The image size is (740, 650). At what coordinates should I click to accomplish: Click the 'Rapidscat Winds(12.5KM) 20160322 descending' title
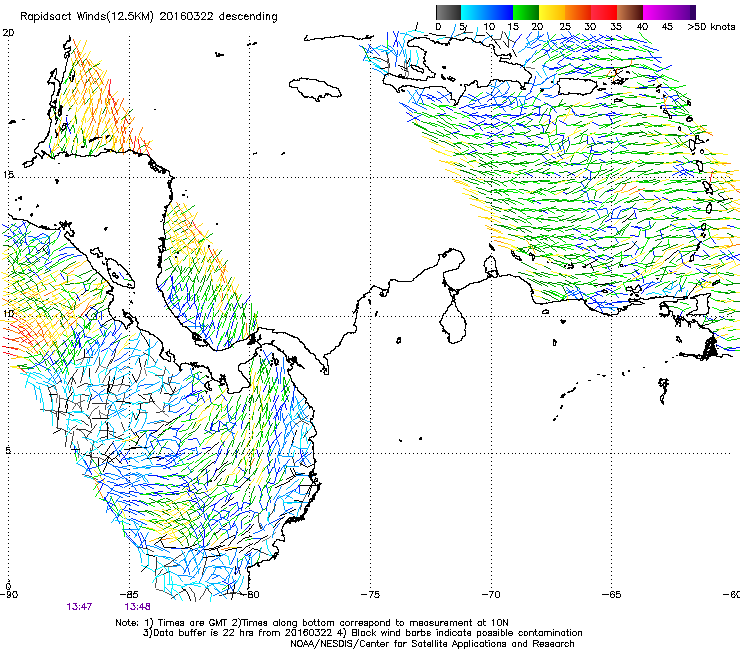(x=149, y=17)
